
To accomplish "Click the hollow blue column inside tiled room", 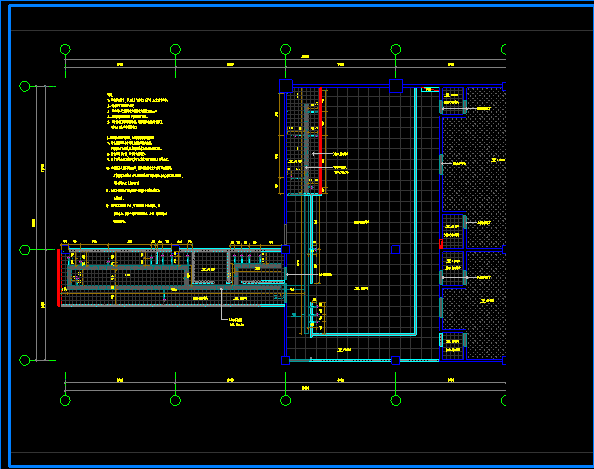I will click(x=395, y=249).
